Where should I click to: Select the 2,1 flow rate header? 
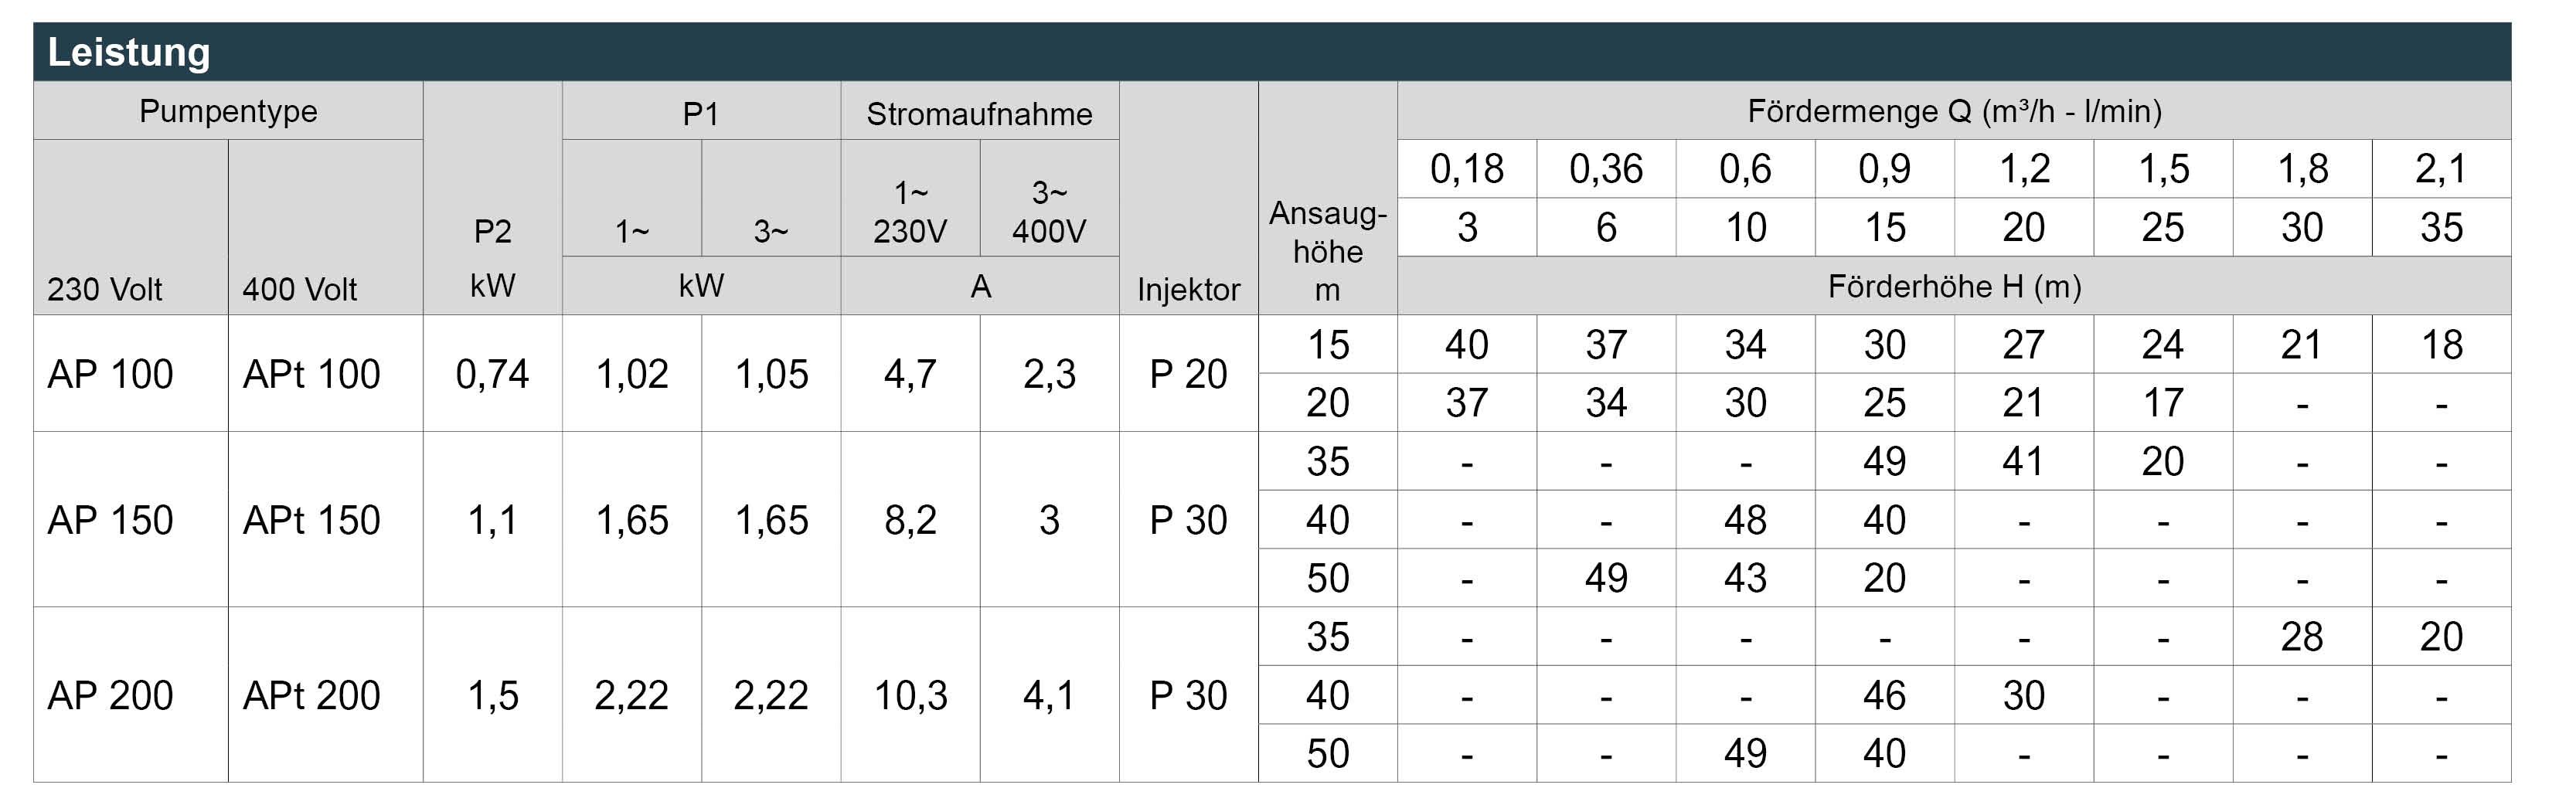pos(2441,169)
